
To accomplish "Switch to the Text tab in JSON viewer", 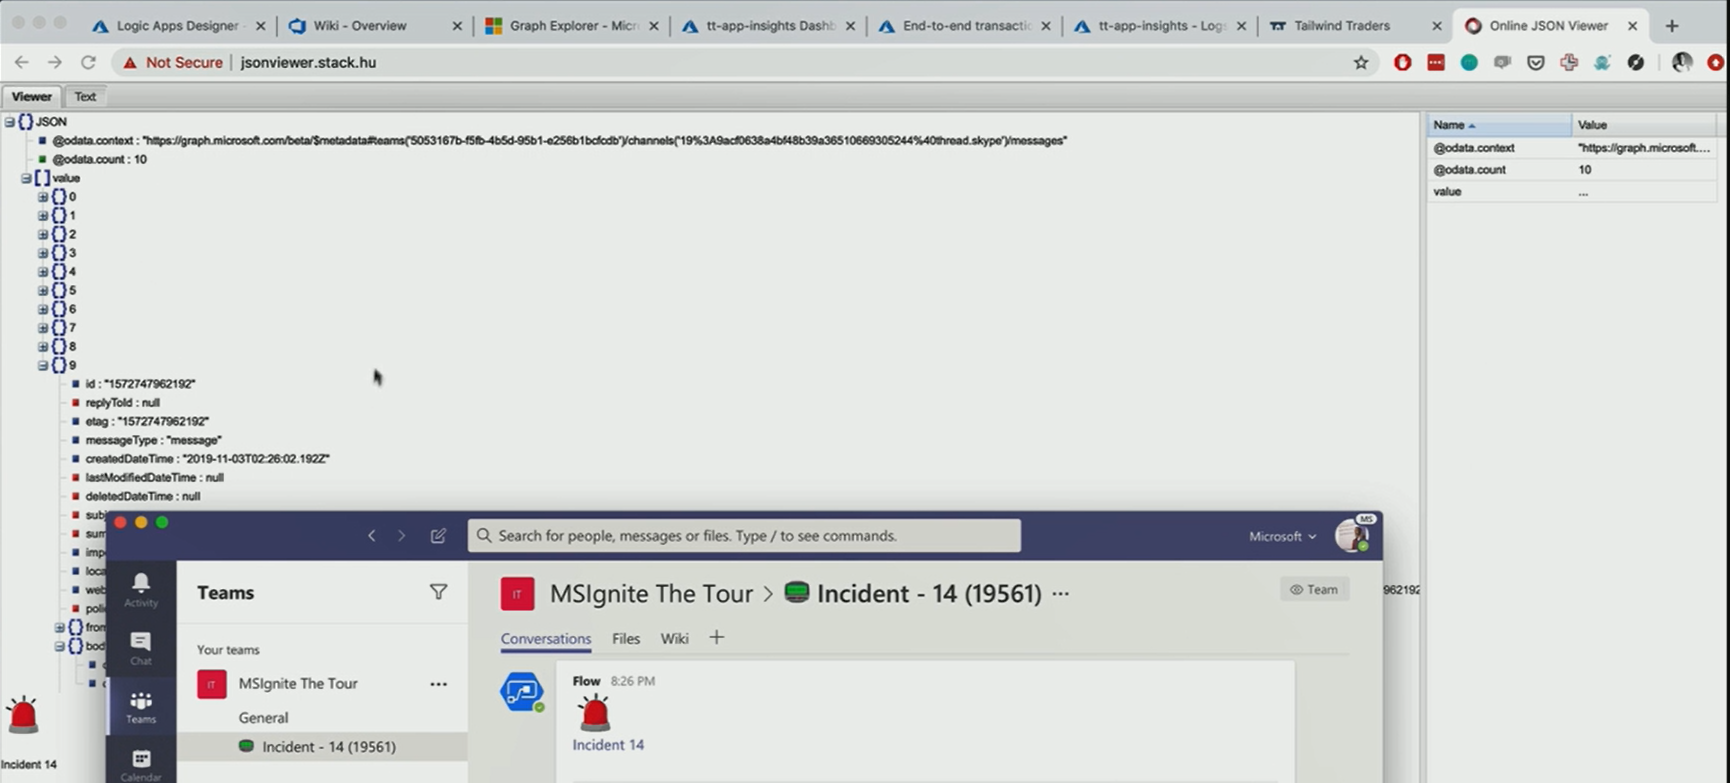I will [x=85, y=97].
